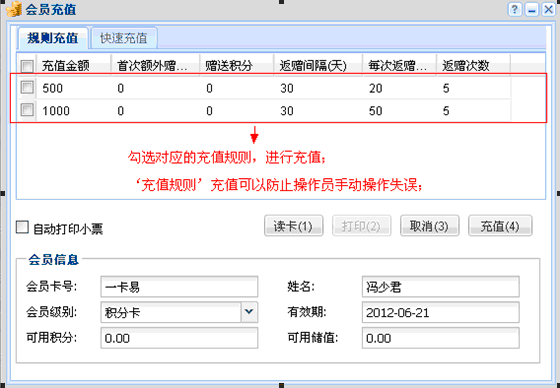The image size is (560, 388).
Task: Sort by 充值金额 column header
Action: pyautogui.click(x=75, y=66)
